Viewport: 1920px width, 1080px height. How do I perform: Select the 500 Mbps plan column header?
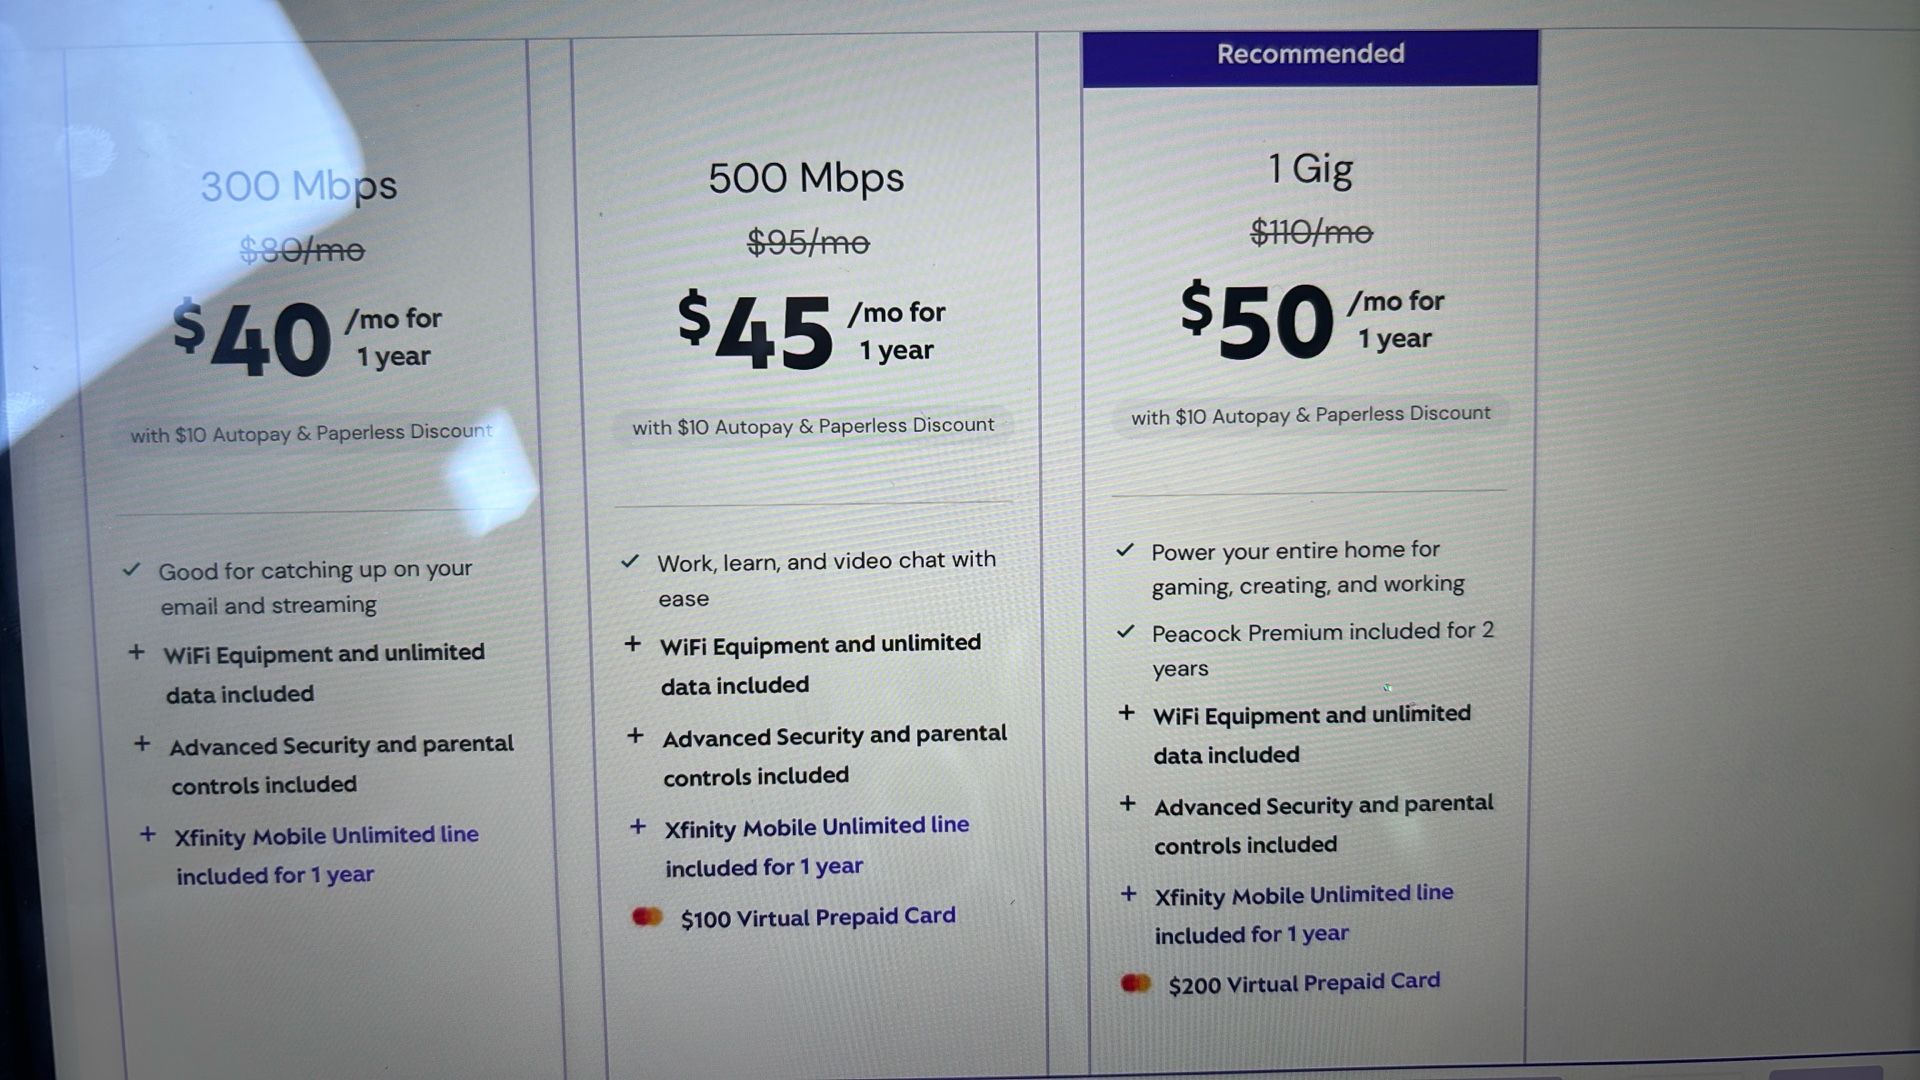click(806, 177)
